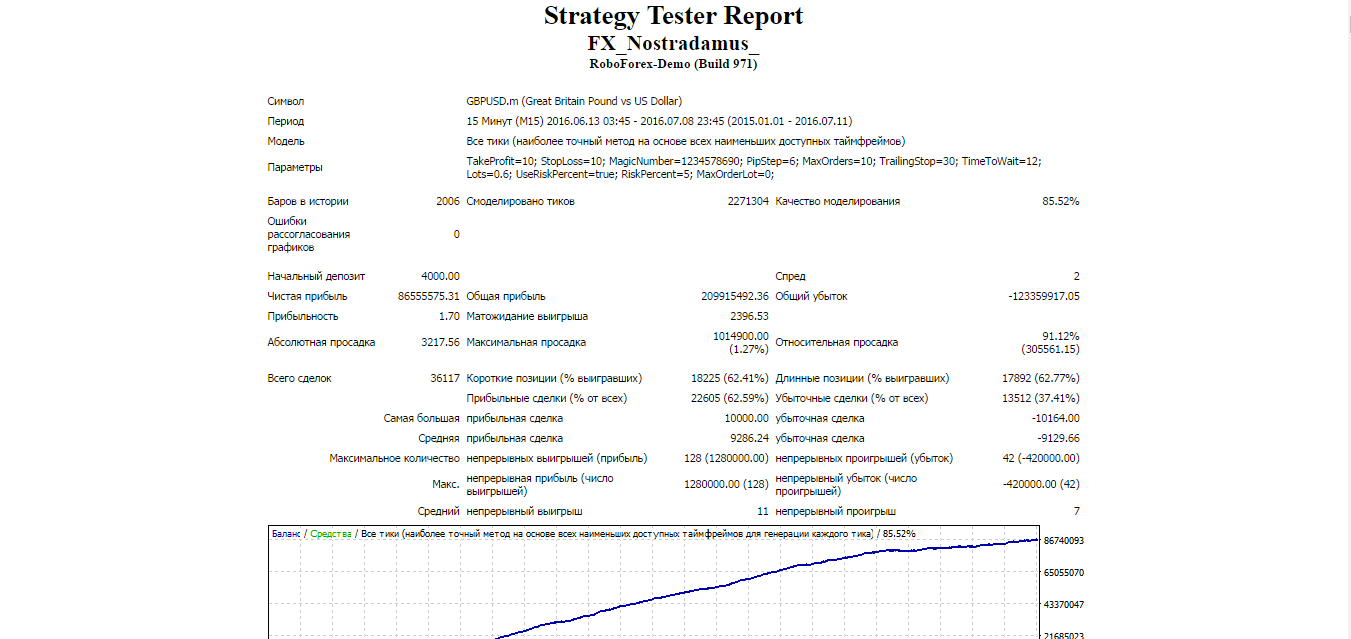This screenshot has height=639, width=1351.
Task: Click the Символ label
Action: click(x=285, y=102)
